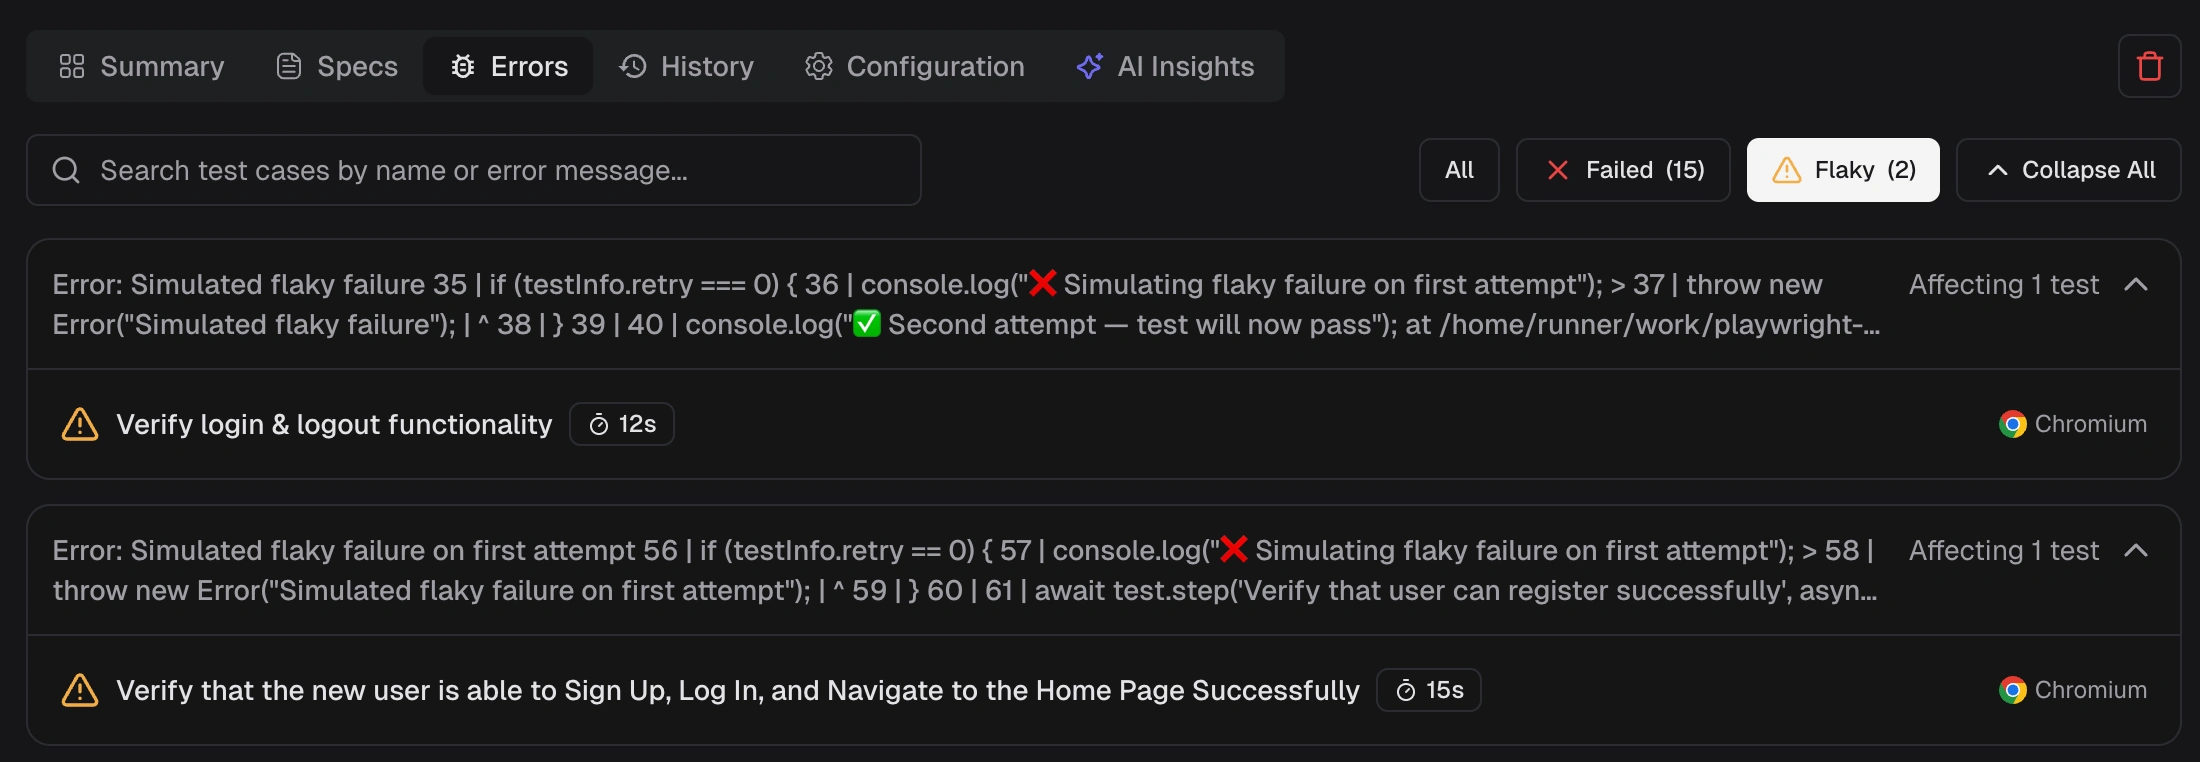Collapse the second error group chevron
Screen dimensions: 2200x762
coord(2136,551)
